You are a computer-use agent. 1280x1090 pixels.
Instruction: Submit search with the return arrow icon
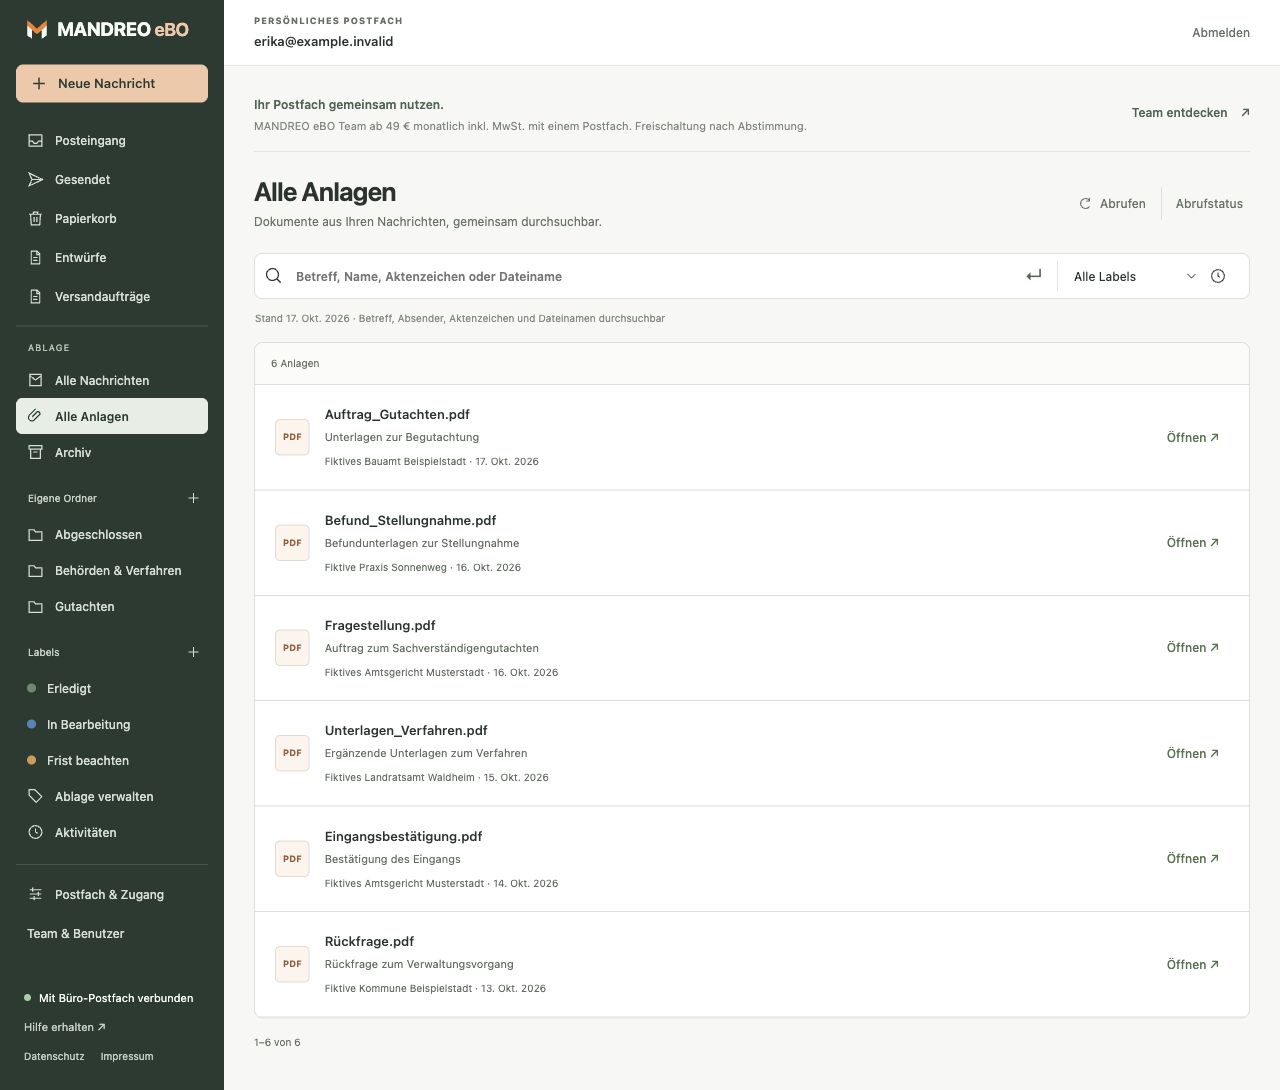pyautogui.click(x=1034, y=276)
